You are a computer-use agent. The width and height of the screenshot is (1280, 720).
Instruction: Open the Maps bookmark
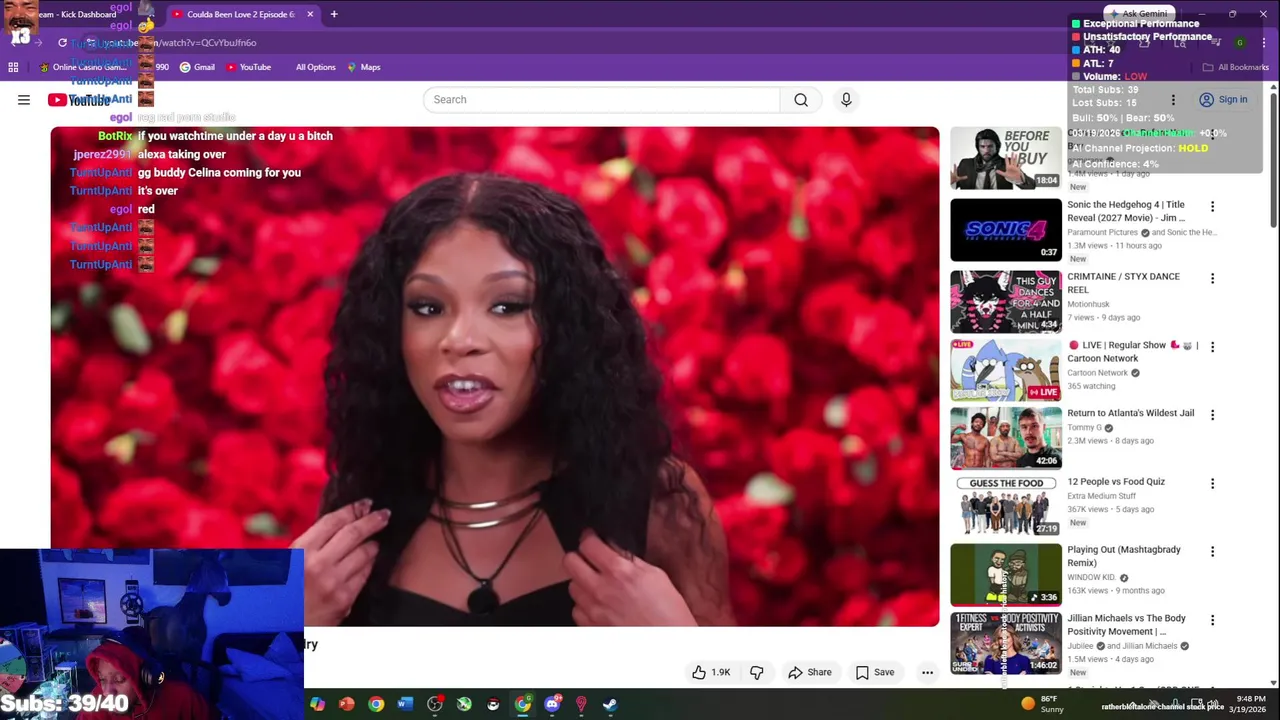click(x=364, y=67)
